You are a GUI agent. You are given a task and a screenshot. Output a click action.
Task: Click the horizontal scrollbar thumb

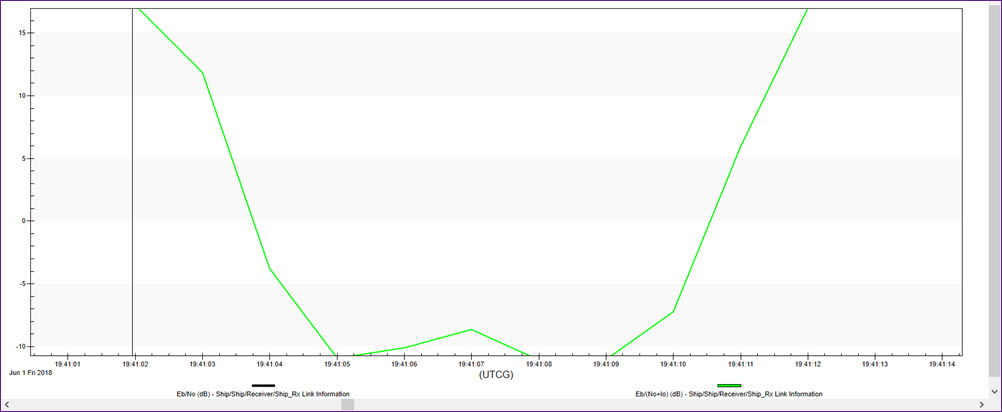347,404
